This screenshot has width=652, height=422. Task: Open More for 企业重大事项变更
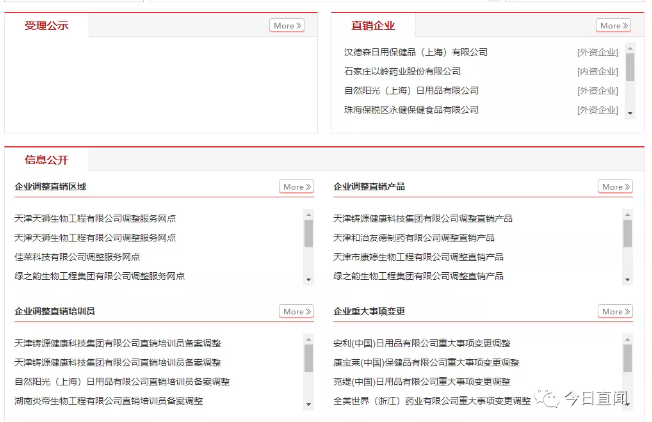615,311
